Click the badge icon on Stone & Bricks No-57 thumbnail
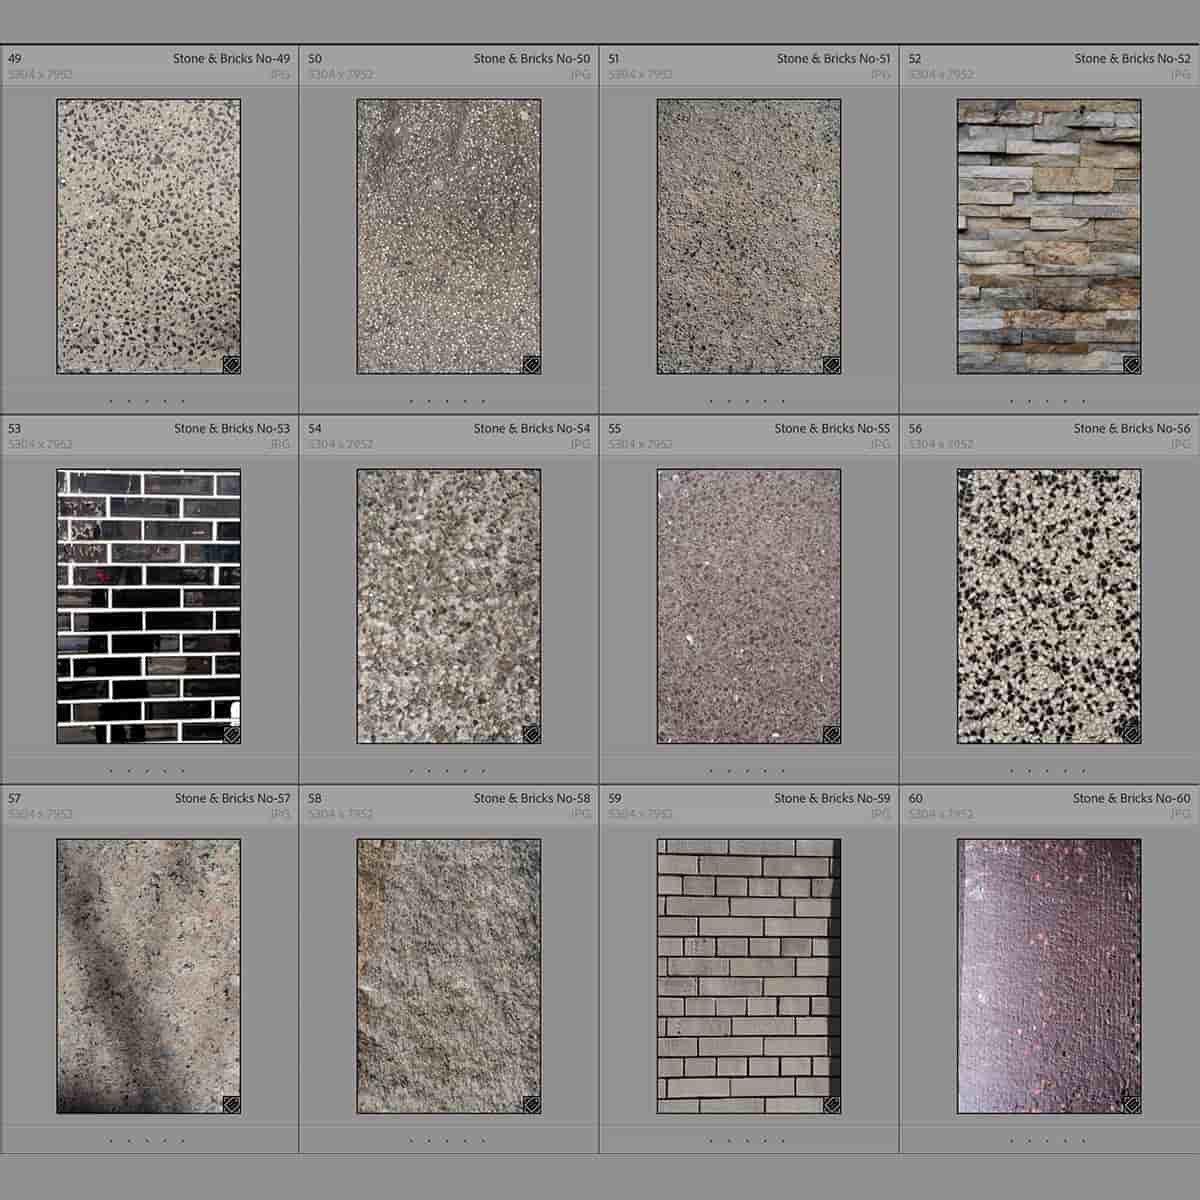 tap(231, 1104)
